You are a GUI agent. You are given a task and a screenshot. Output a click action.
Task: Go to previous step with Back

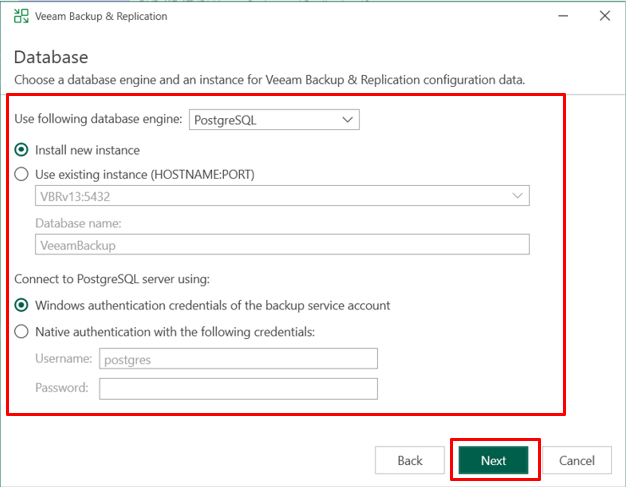[x=410, y=460]
